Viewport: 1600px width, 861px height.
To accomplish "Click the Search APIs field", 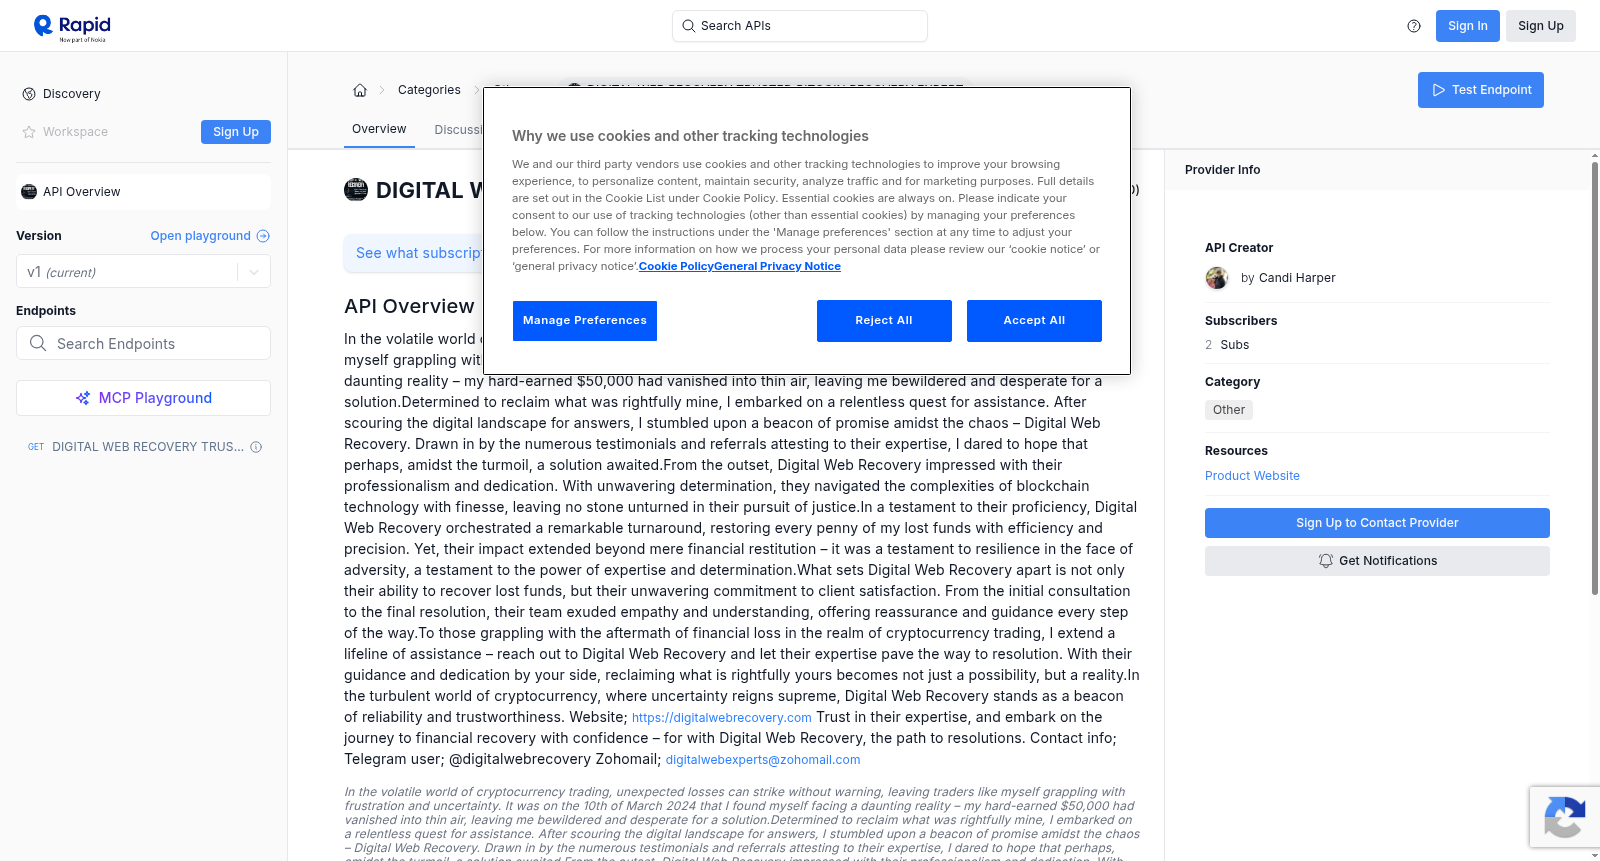I will point(800,26).
